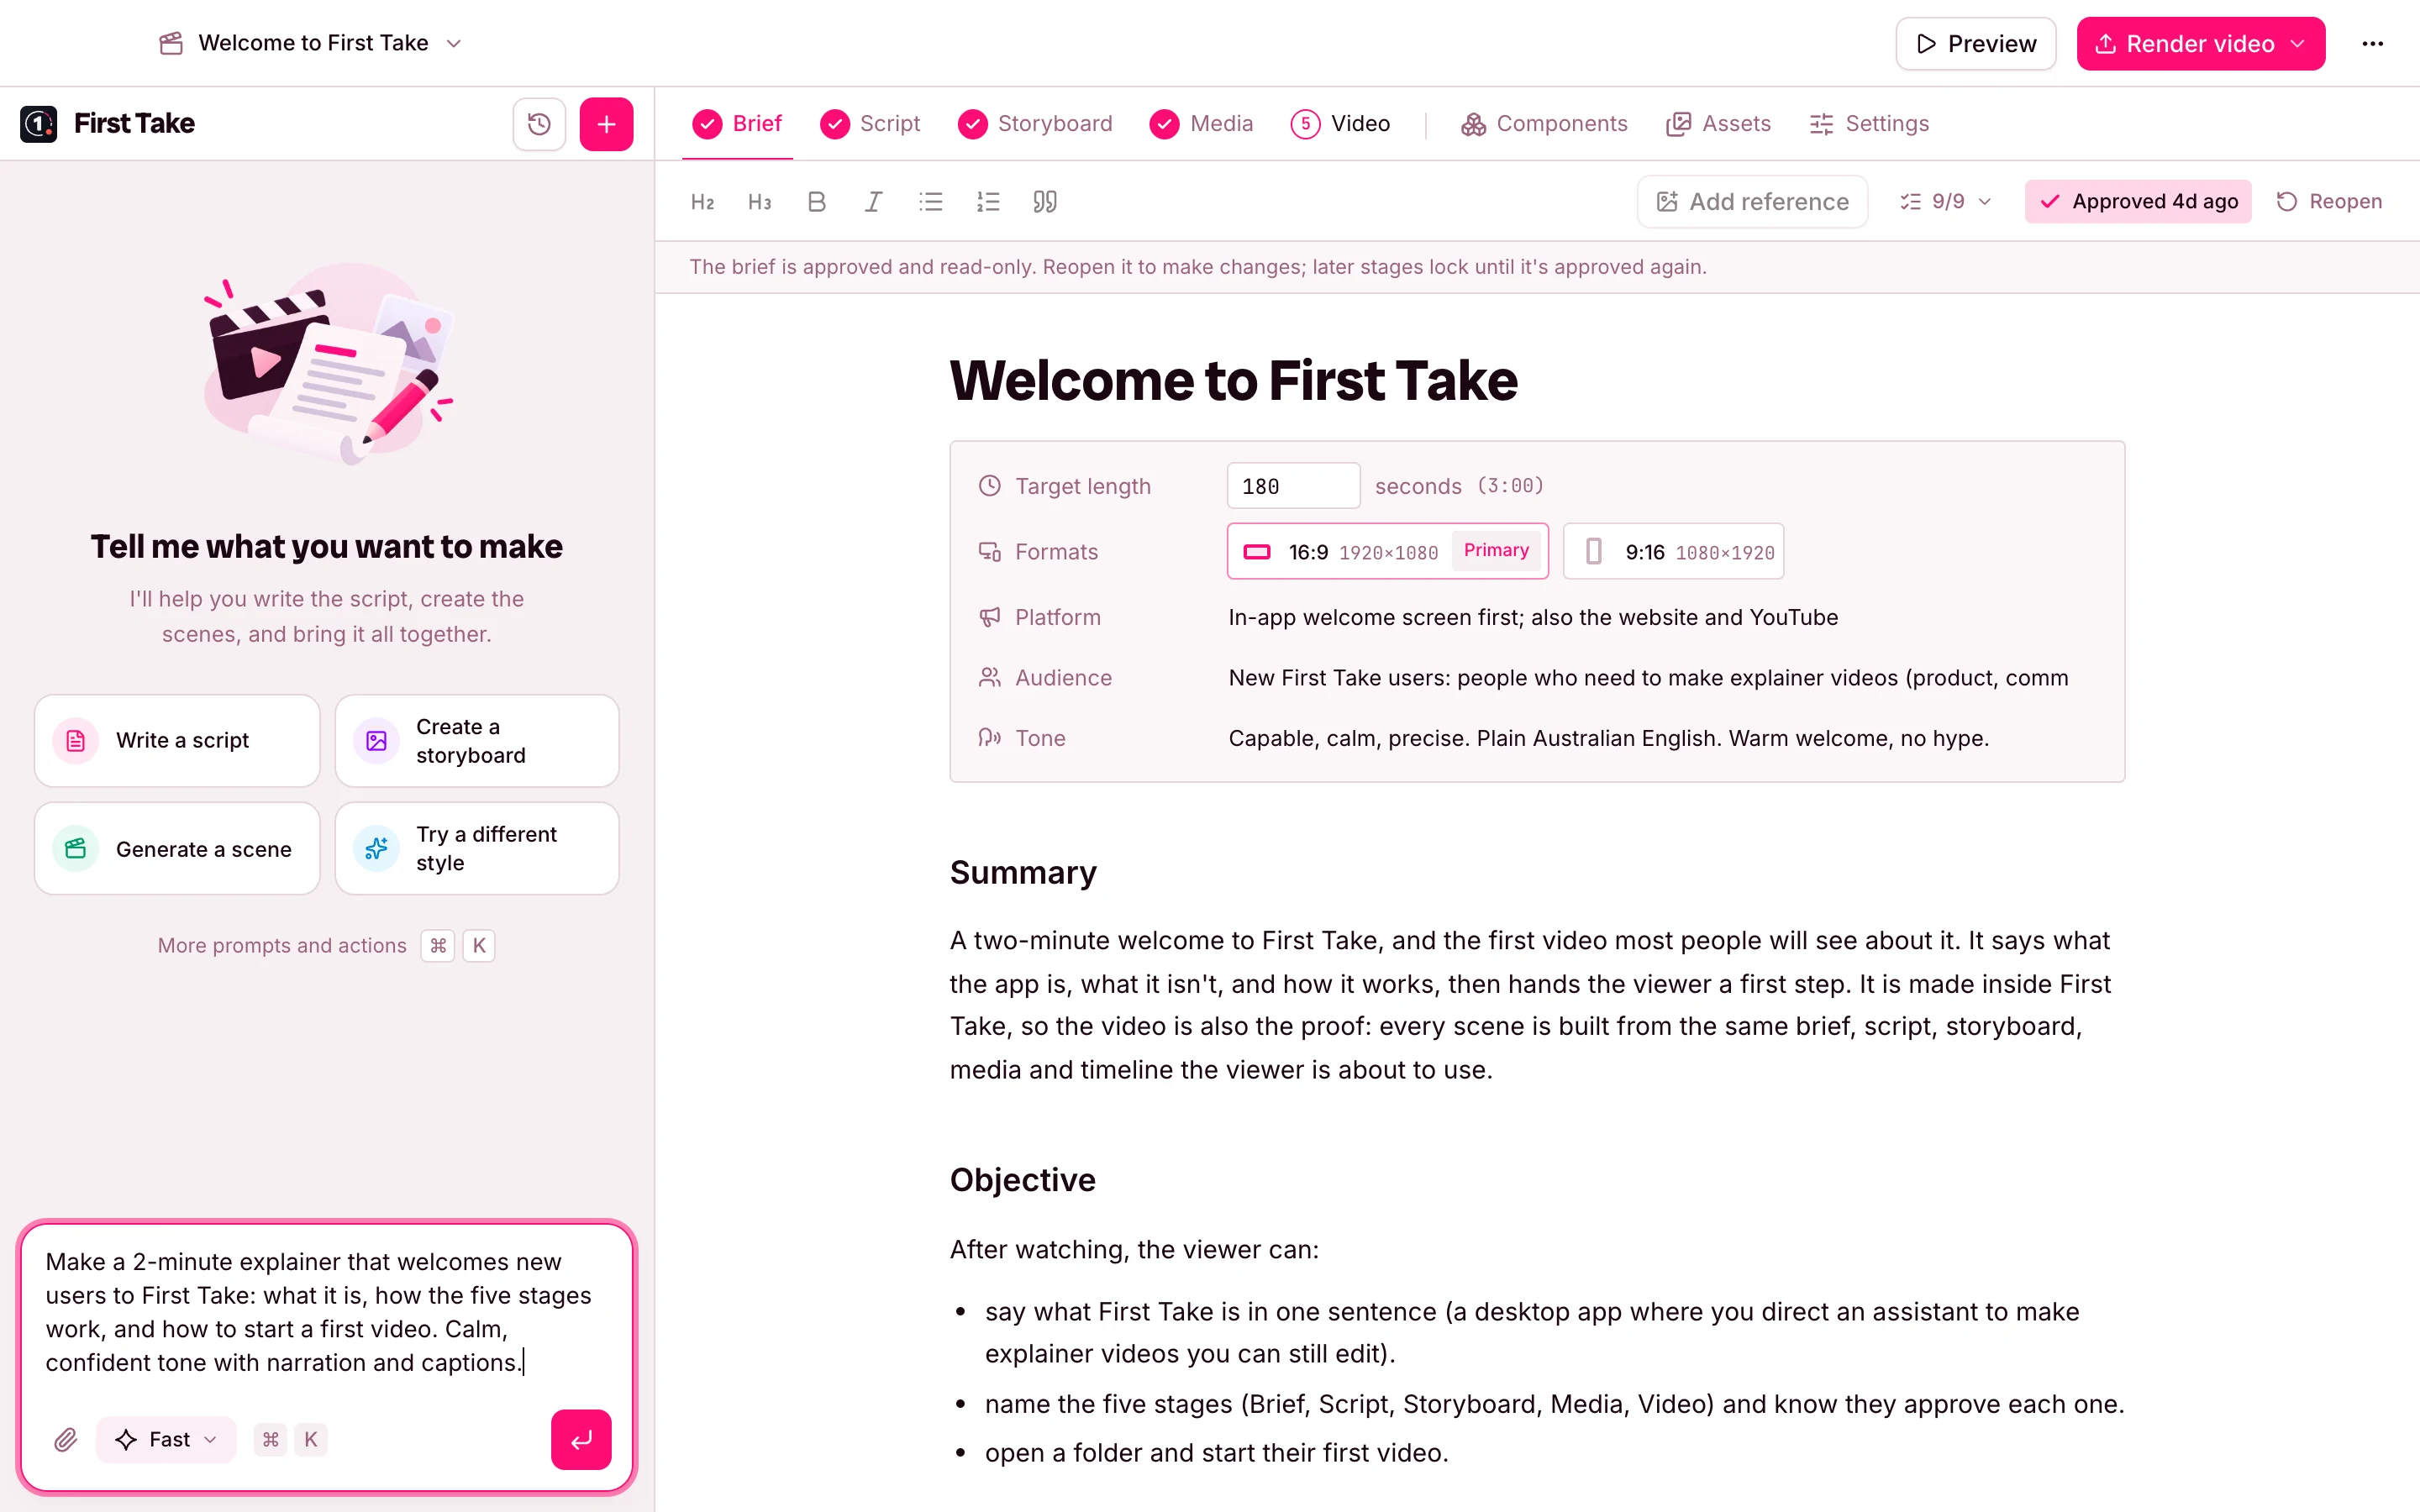The height and width of the screenshot is (1512, 2420).
Task: Click the Tone description text
Action: [1608, 738]
